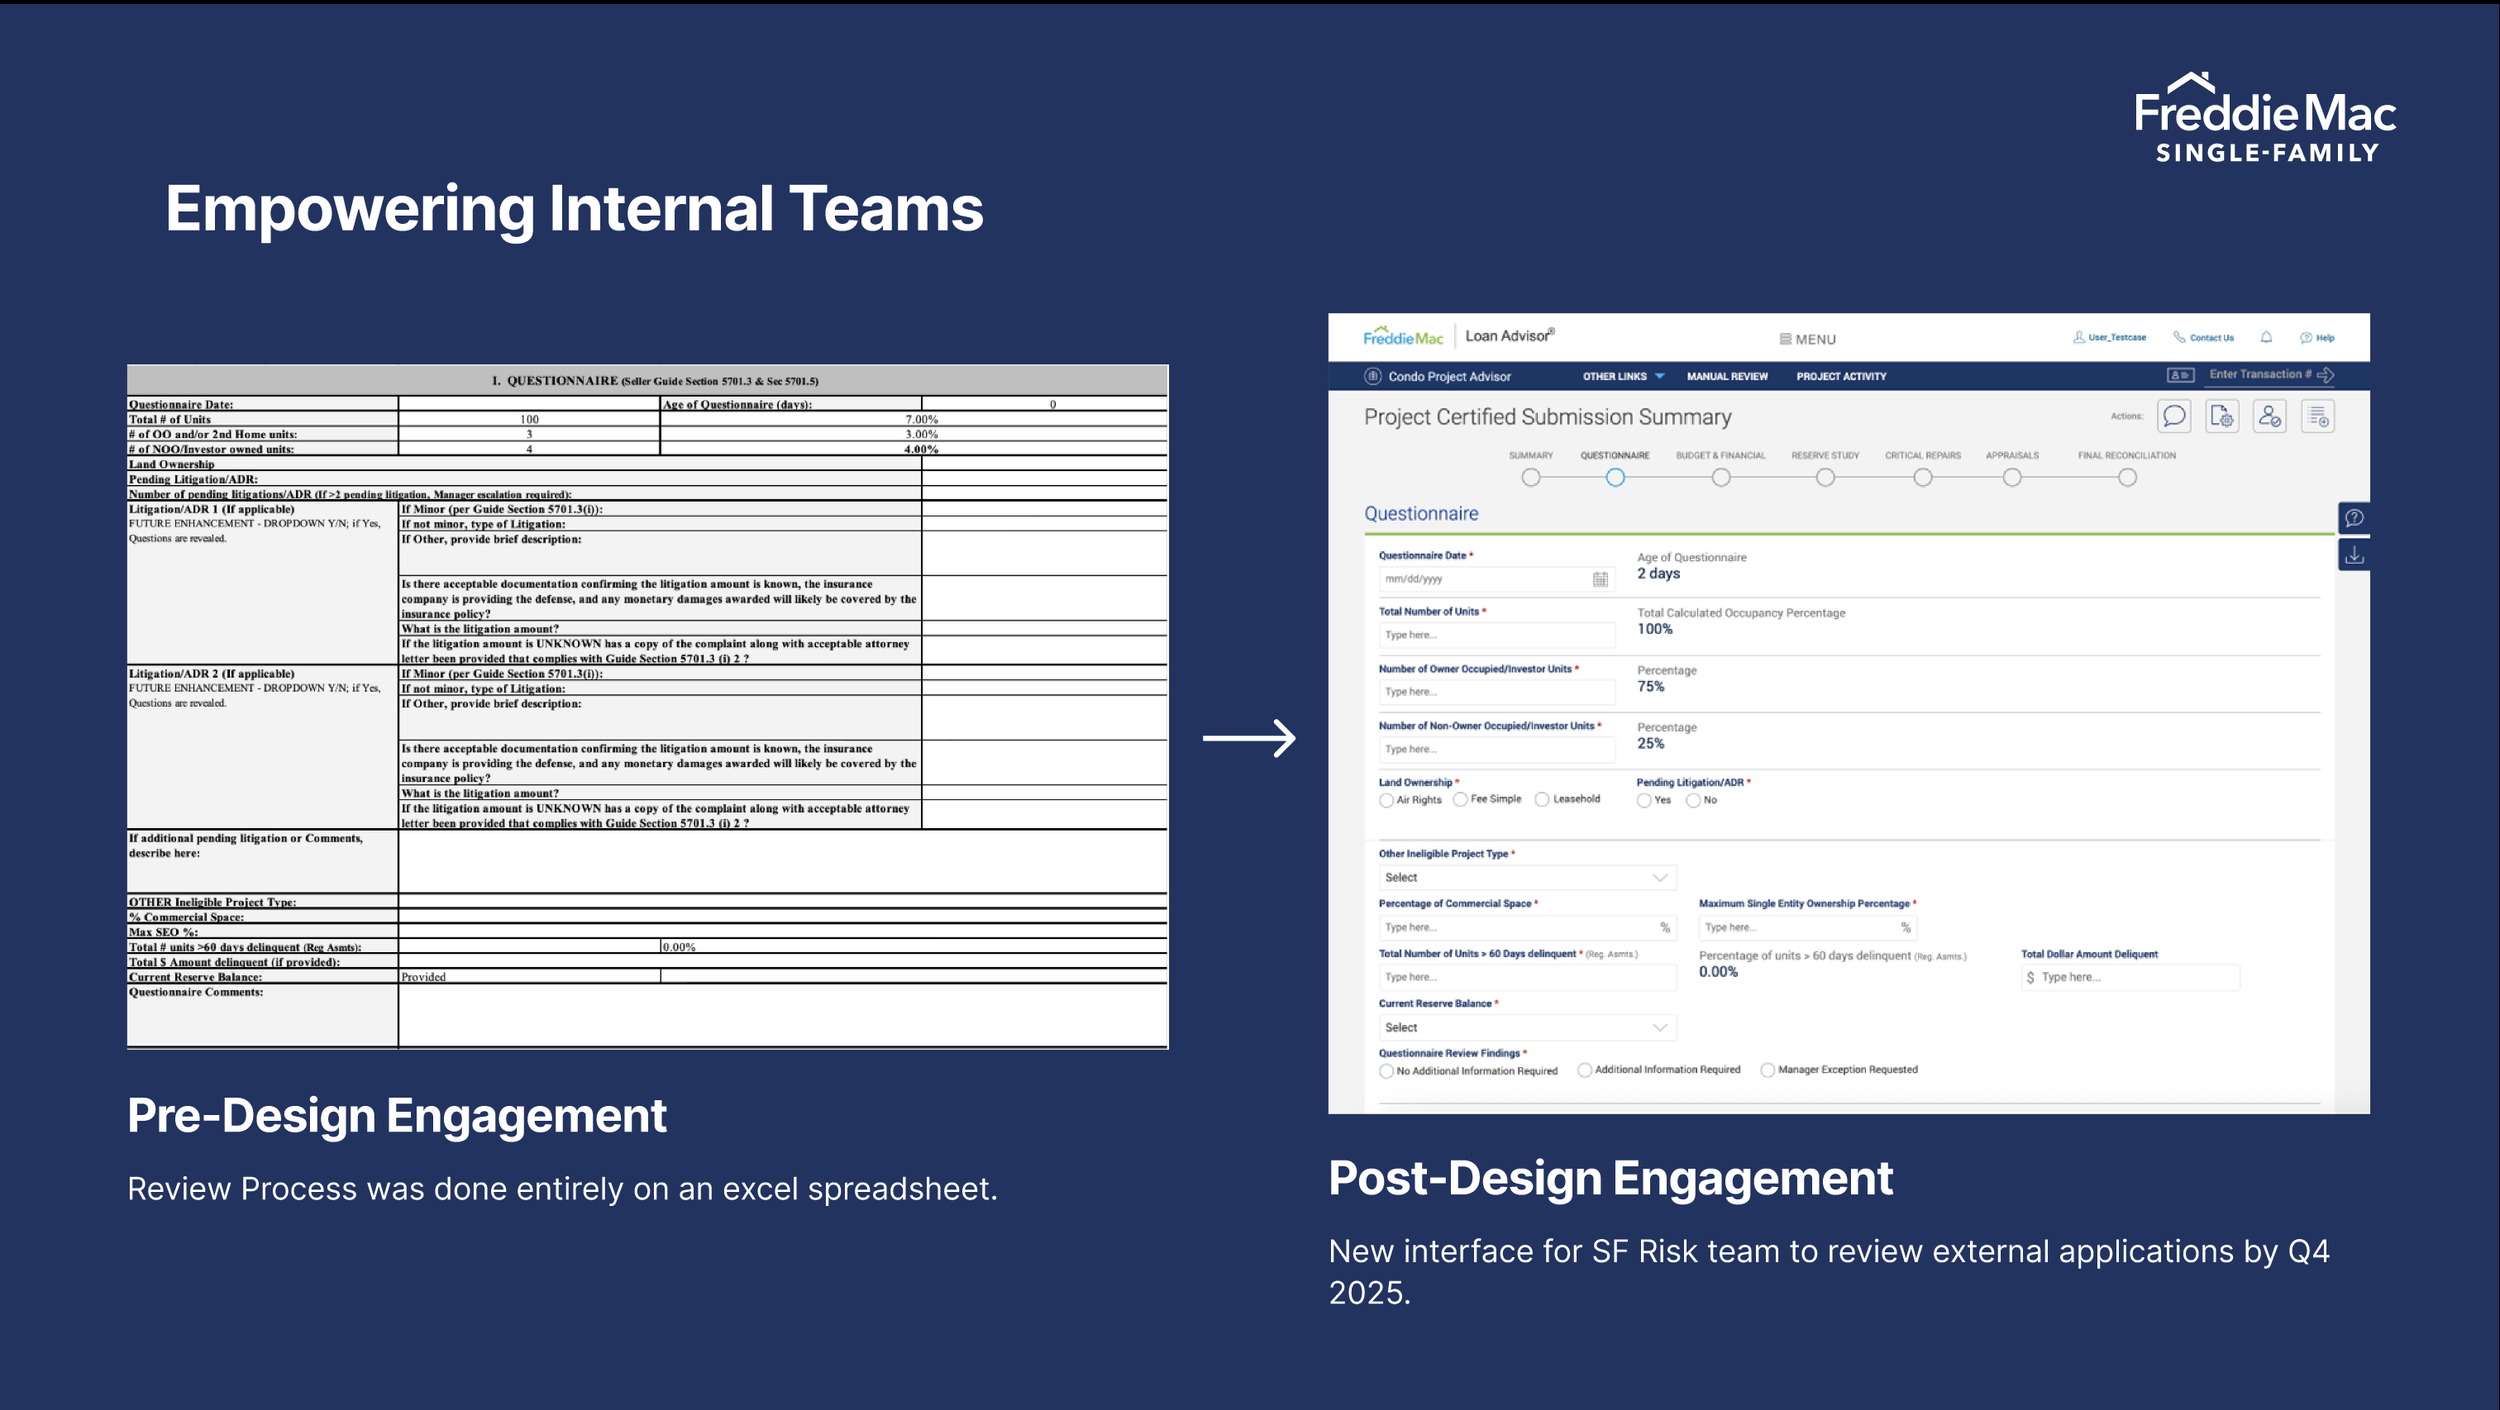
Task: Click the user approval action icon
Action: pyautogui.click(x=2270, y=416)
